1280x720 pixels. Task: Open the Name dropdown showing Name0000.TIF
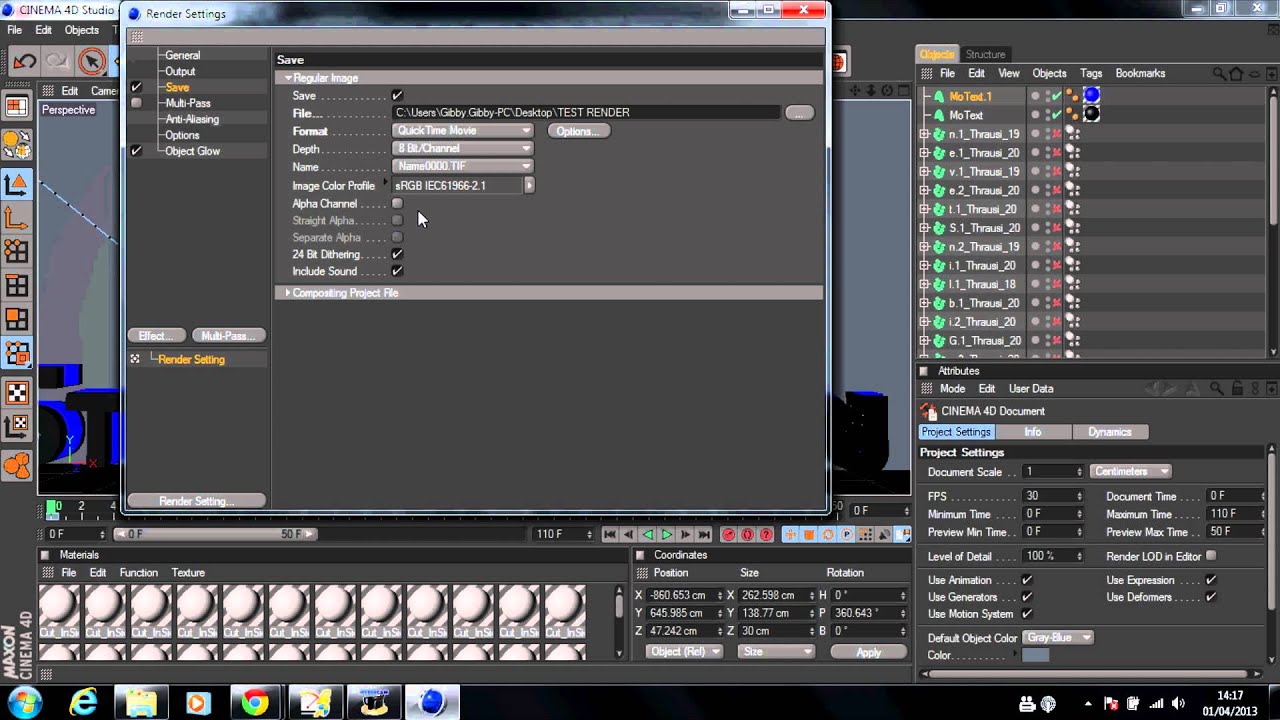(x=463, y=167)
